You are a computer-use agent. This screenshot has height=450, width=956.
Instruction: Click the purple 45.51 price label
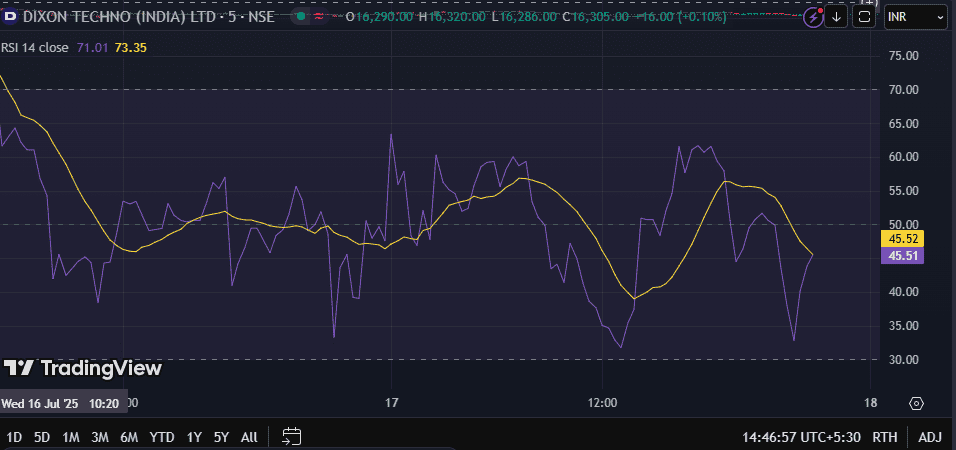point(903,255)
